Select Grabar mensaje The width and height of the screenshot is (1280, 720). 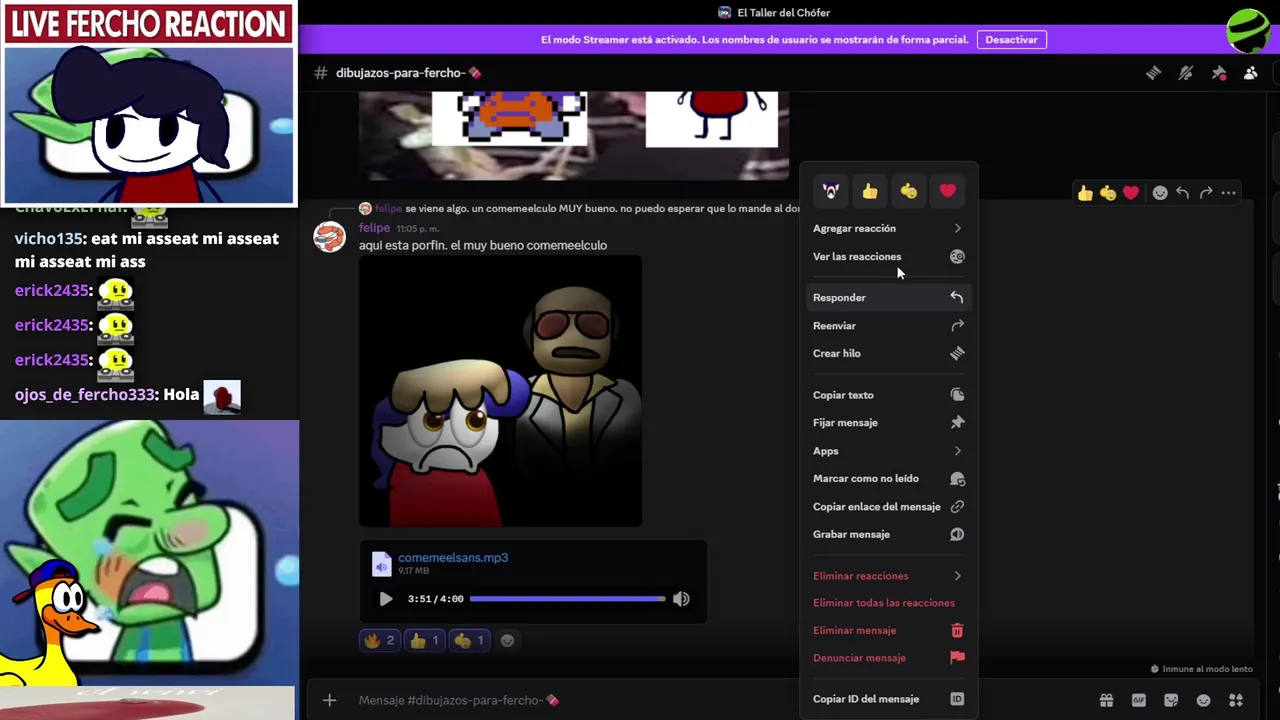coord(888,534)
